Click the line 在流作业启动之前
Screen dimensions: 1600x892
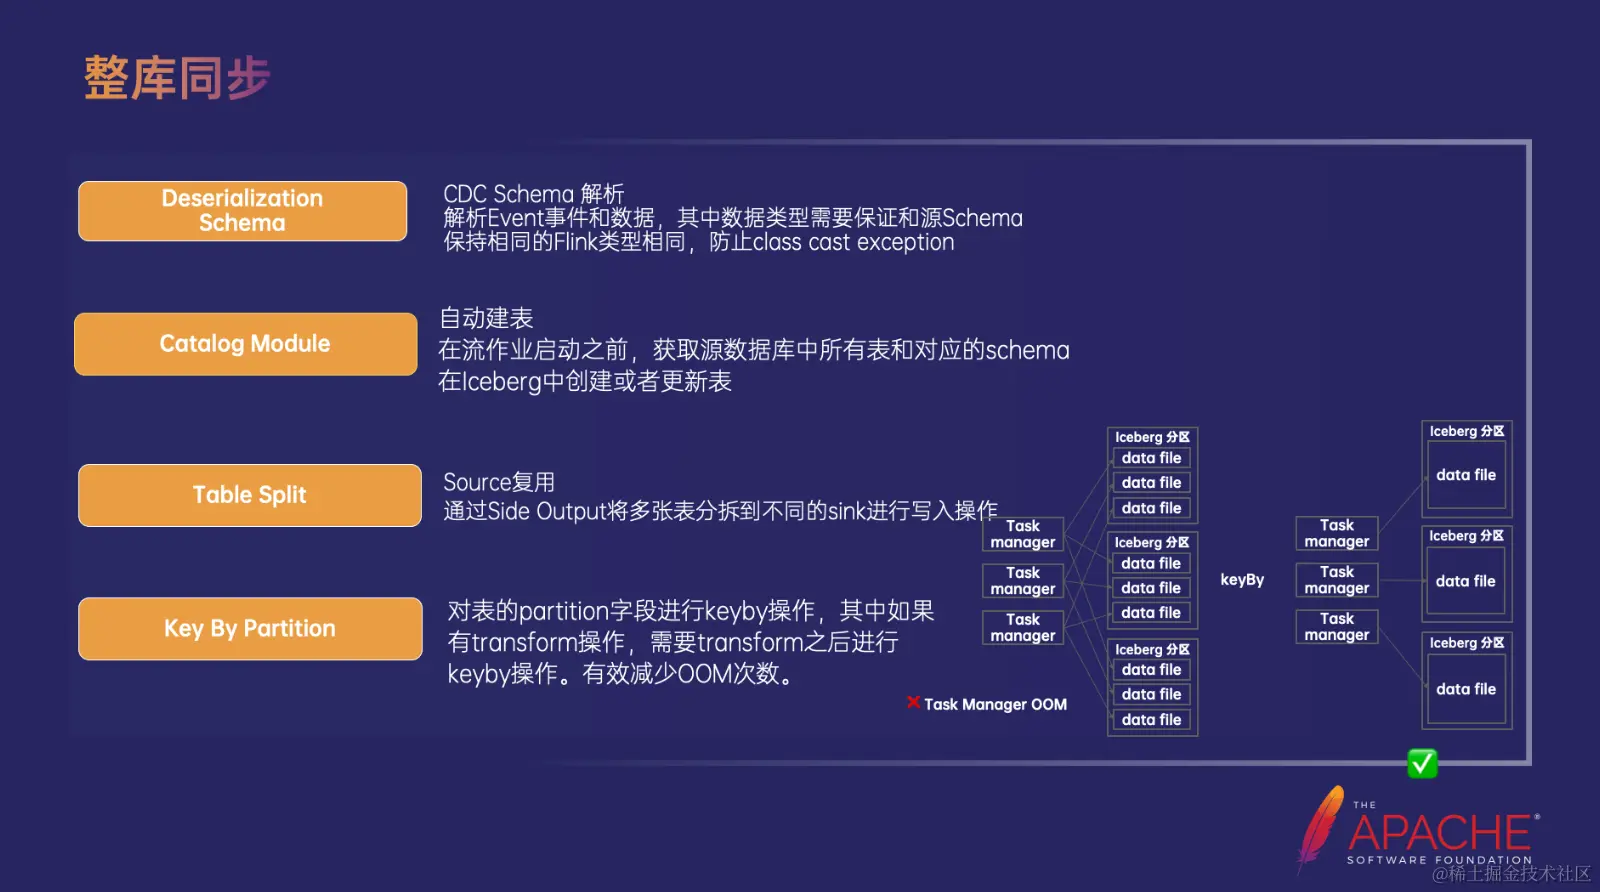click(754, 350)
